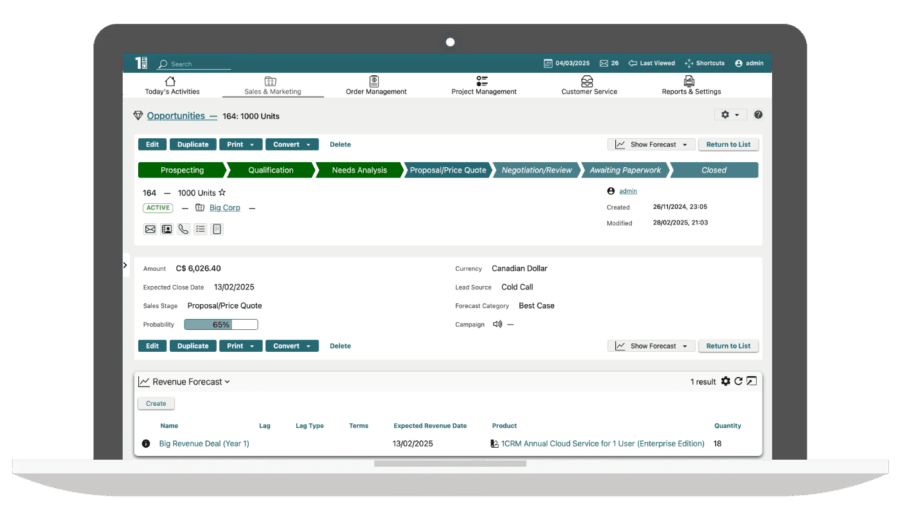
Task: Click the 65% probability bar
Action: [x=221, y=324]
